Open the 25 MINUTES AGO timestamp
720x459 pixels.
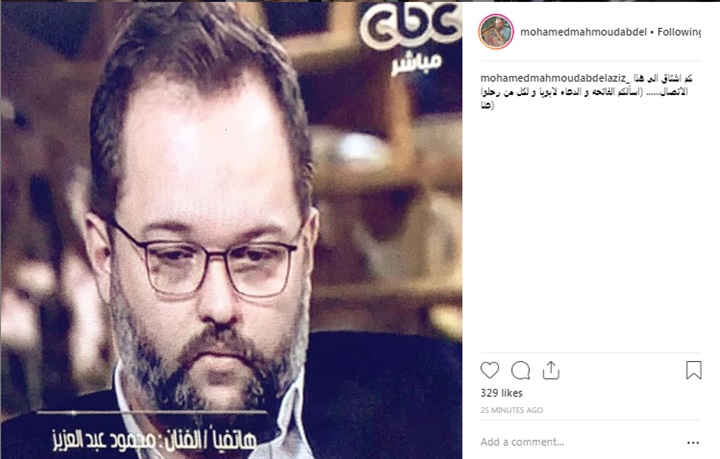pos(512,410)
